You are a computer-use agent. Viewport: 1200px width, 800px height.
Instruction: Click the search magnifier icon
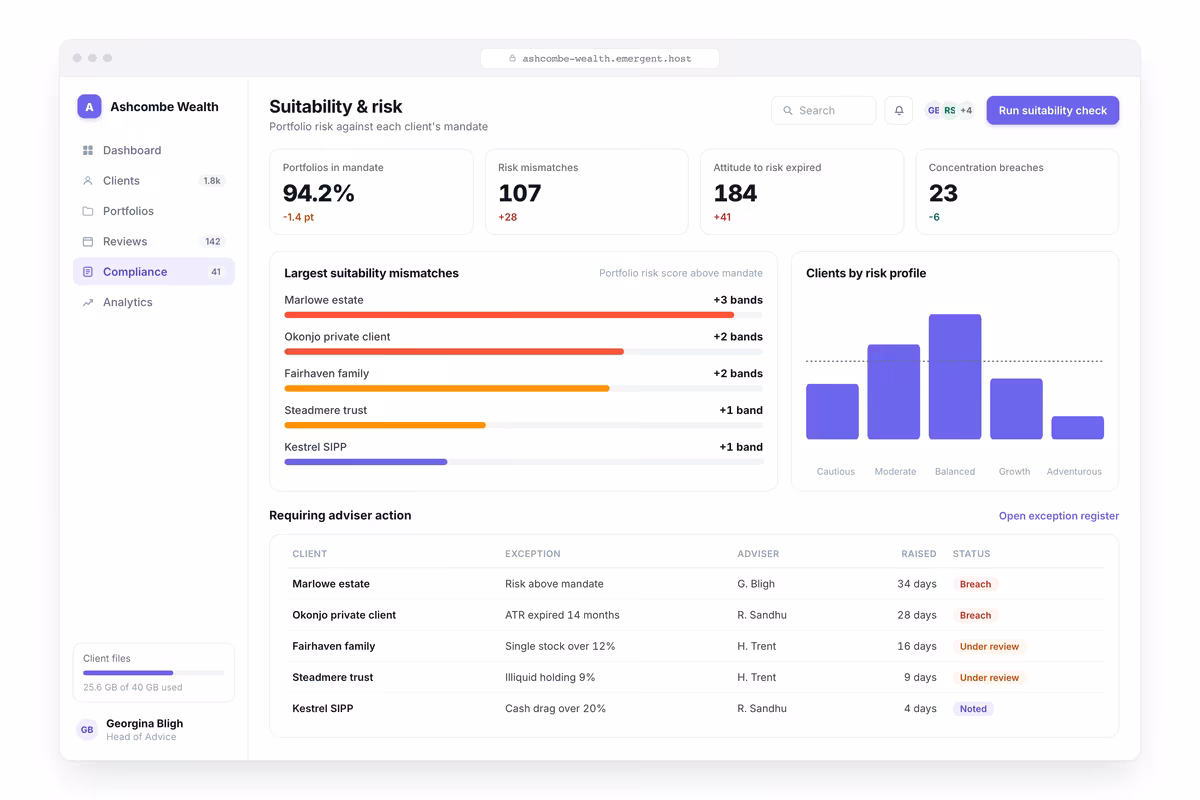tap(788, 111)
